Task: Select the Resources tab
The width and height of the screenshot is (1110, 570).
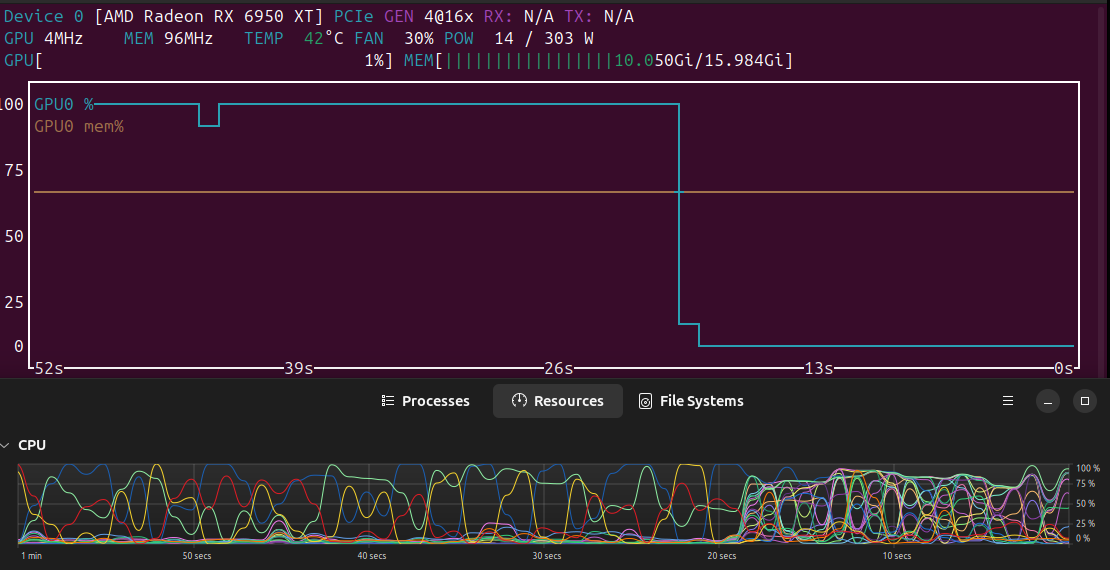Action: (558, 401)
